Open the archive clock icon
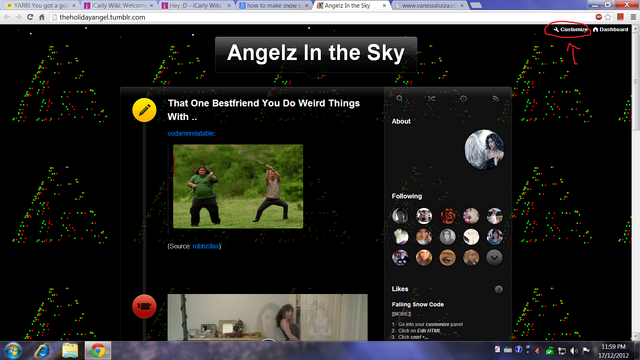This screenshot has width=640, height=360. pyautogui.click(x=463, y=99)
